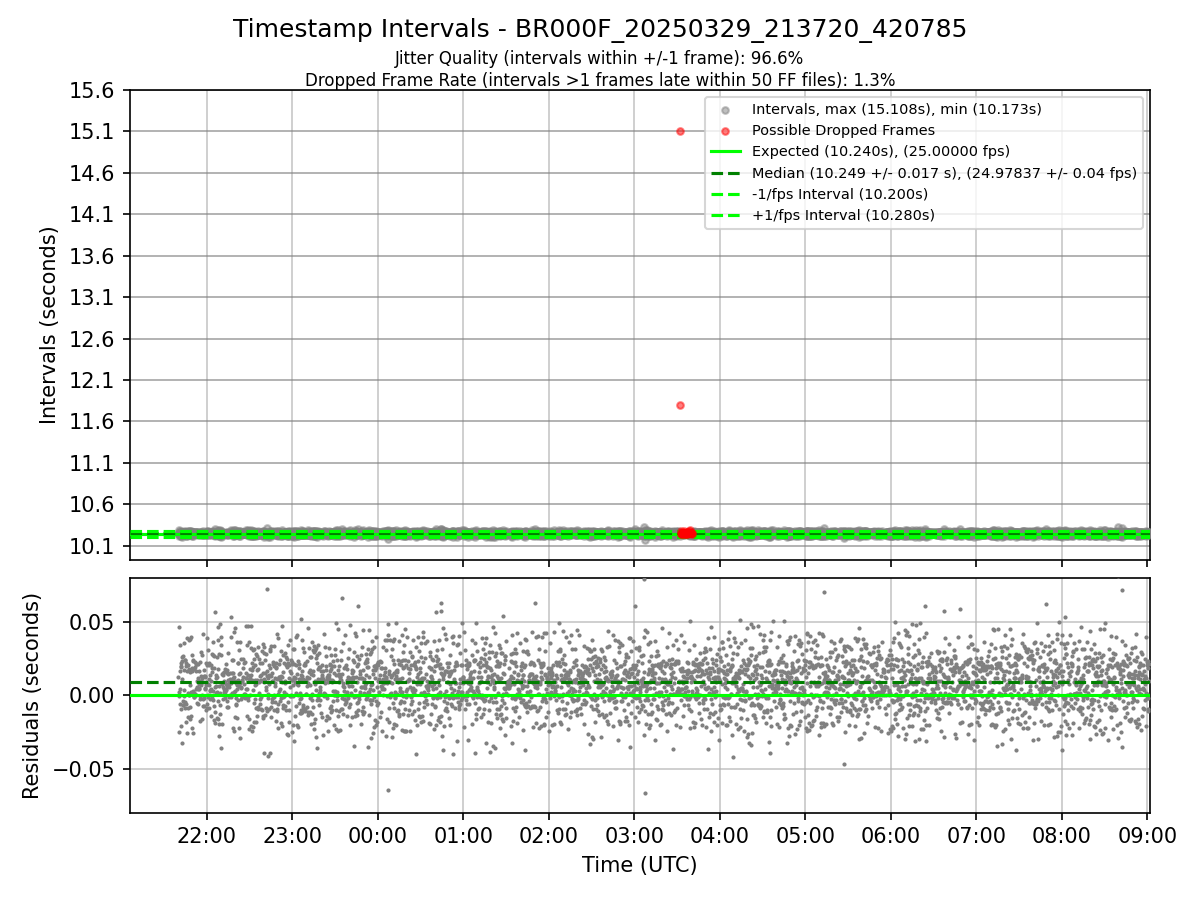1200x900 pixels.
Task: Click the 23:00 time tick label
Action: click(293, 835)
